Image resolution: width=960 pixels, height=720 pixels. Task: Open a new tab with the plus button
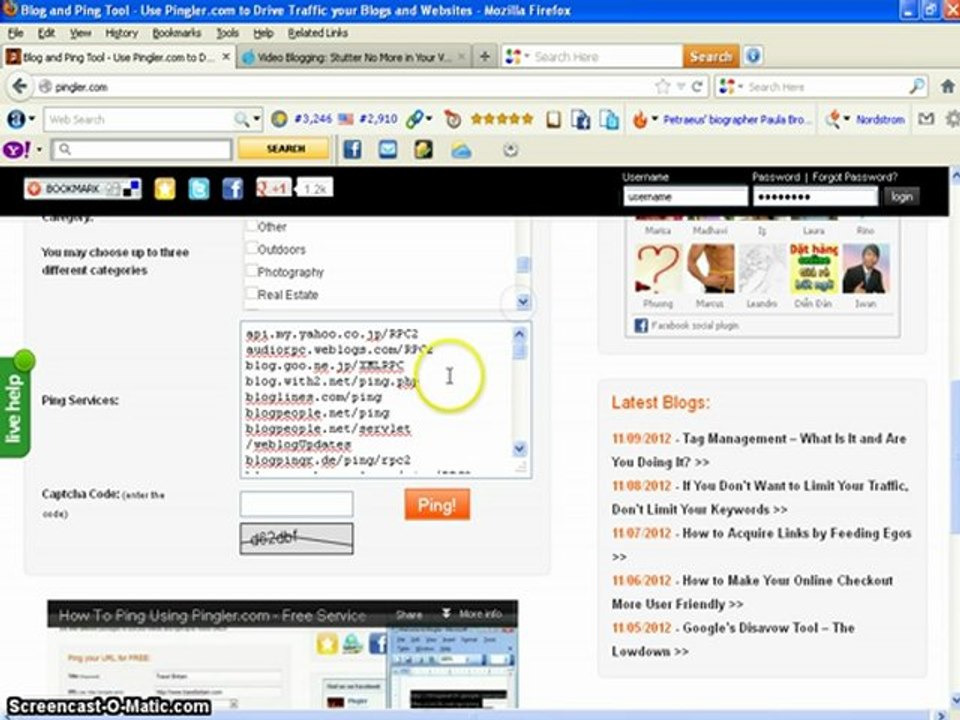coord(484,57)
